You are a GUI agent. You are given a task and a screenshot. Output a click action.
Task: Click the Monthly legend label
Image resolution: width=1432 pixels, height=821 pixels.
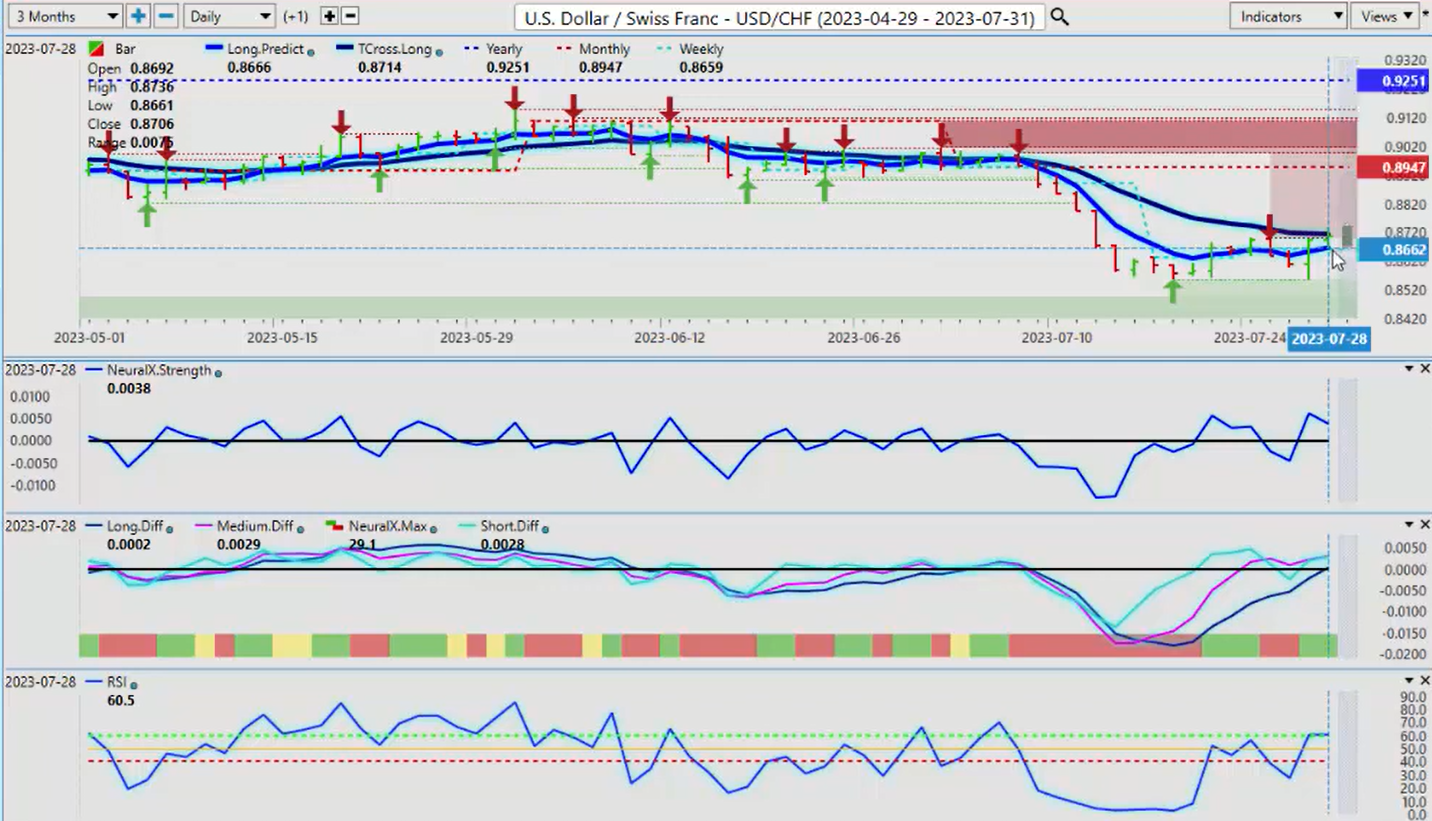click(x=604, y=49)
